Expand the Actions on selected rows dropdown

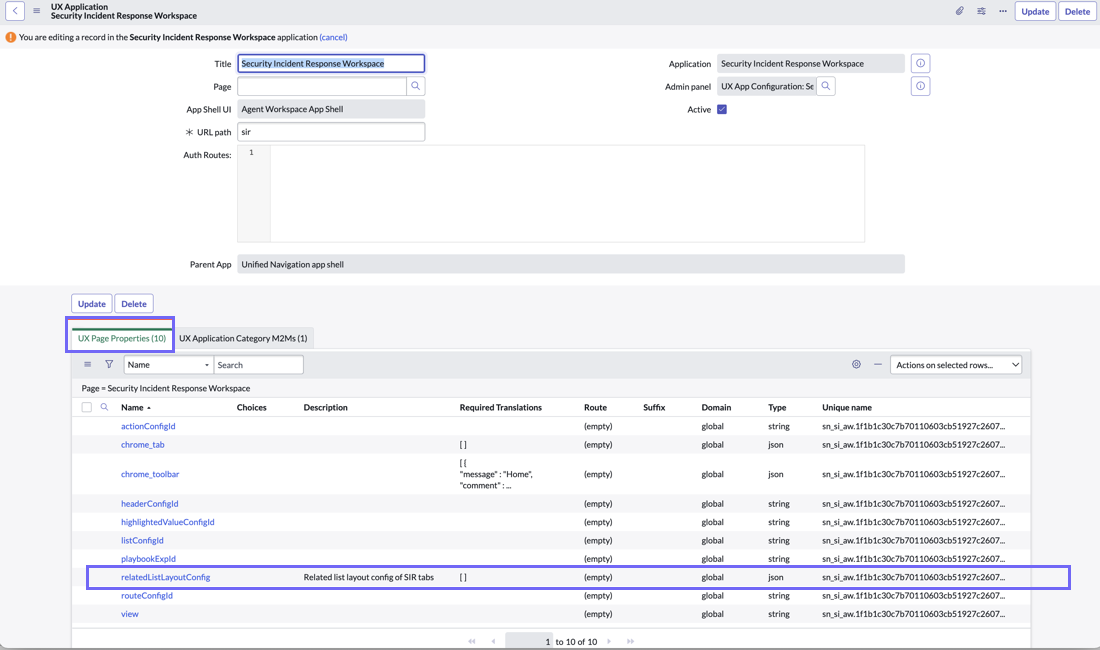click(955, 365)
